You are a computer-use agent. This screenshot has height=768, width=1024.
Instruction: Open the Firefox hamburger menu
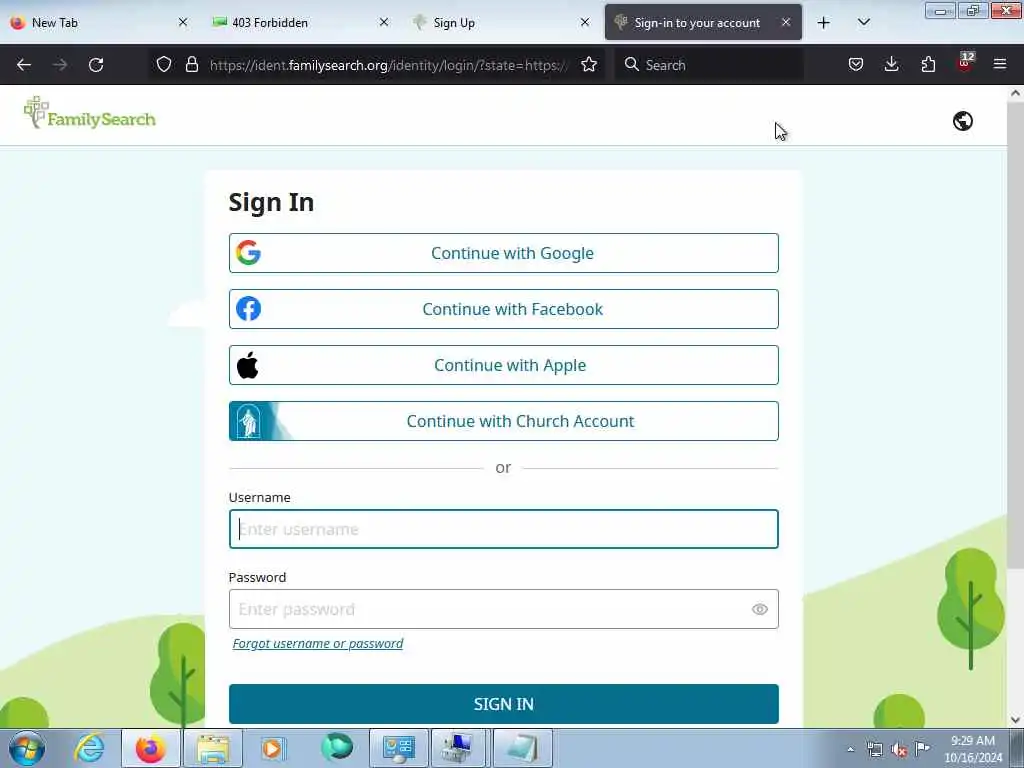tap(1000, 64)
